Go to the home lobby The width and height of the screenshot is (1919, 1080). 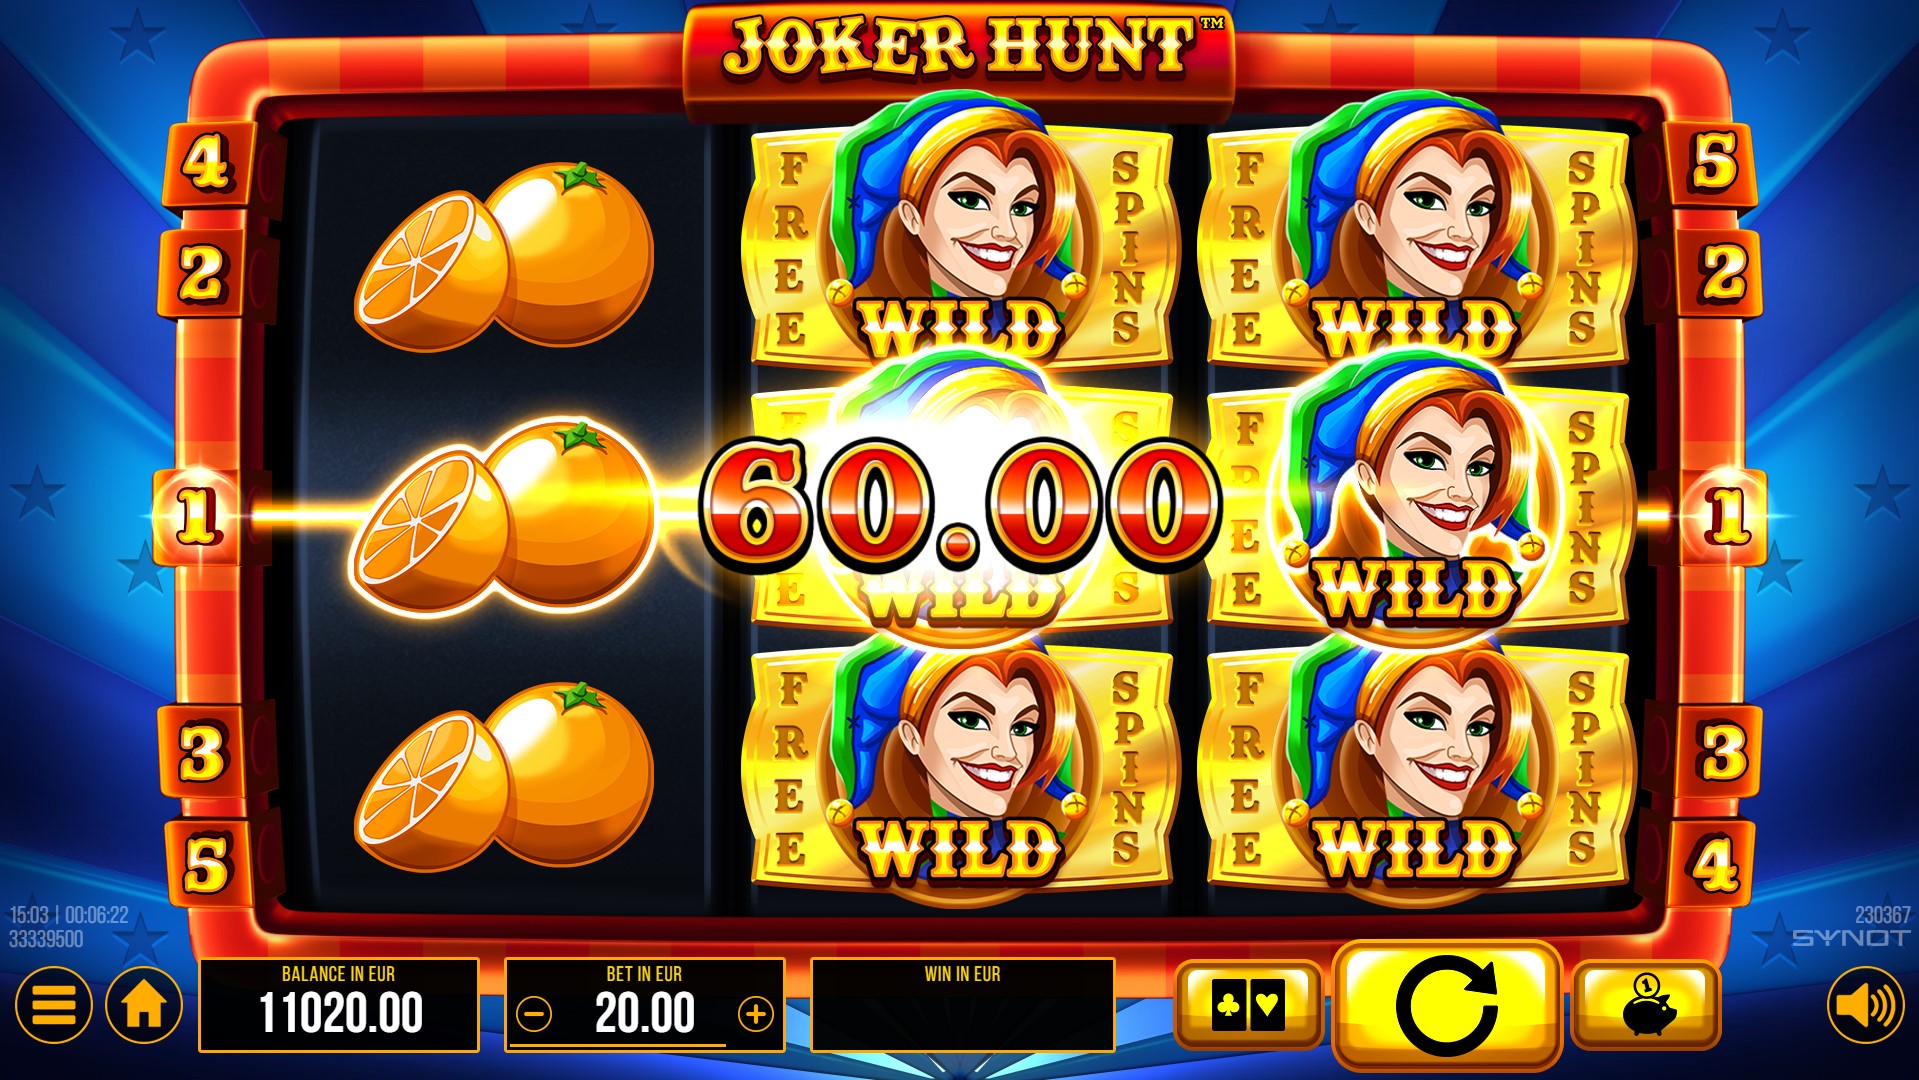144,1005
